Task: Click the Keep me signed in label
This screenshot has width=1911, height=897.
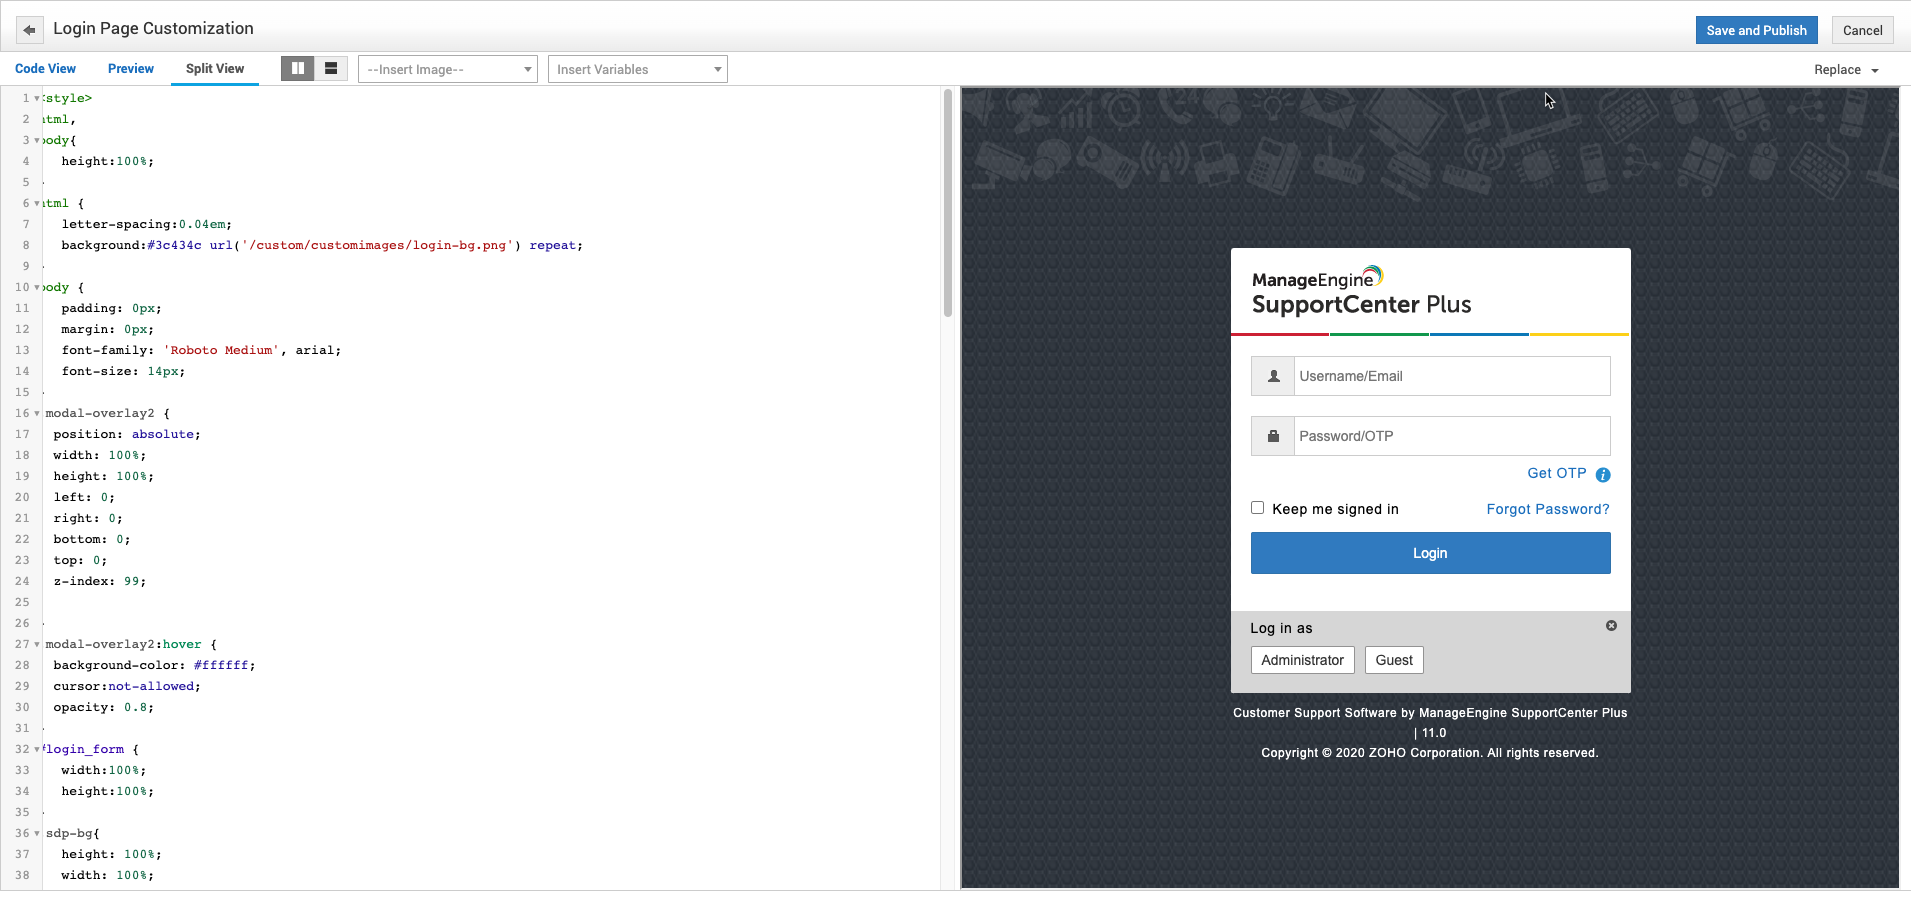Action: (1335, 509)
